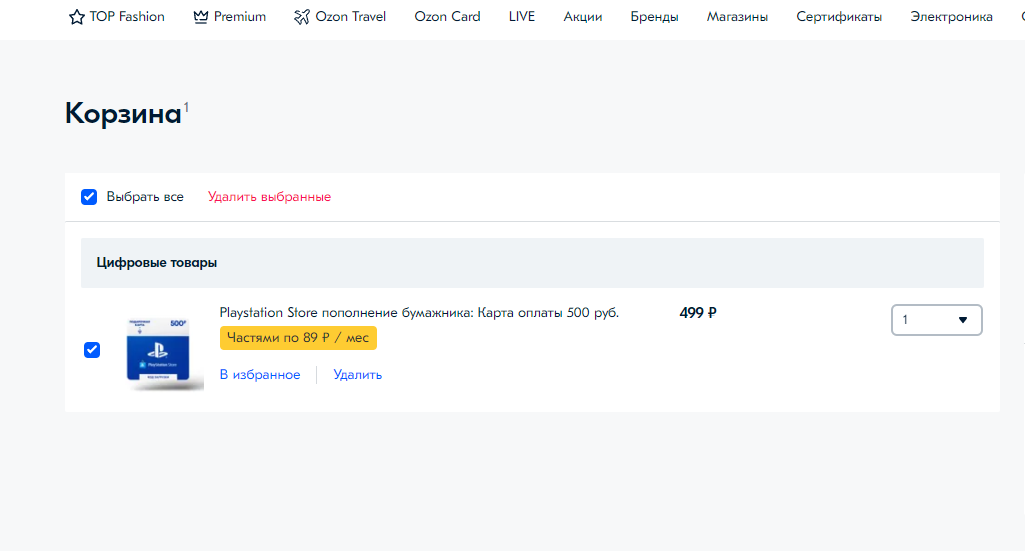The height and width of the screenshot is (551, 1025).
Task: Open Ozon Travel page
Action: pyautogui.click(x=350, y=16)
